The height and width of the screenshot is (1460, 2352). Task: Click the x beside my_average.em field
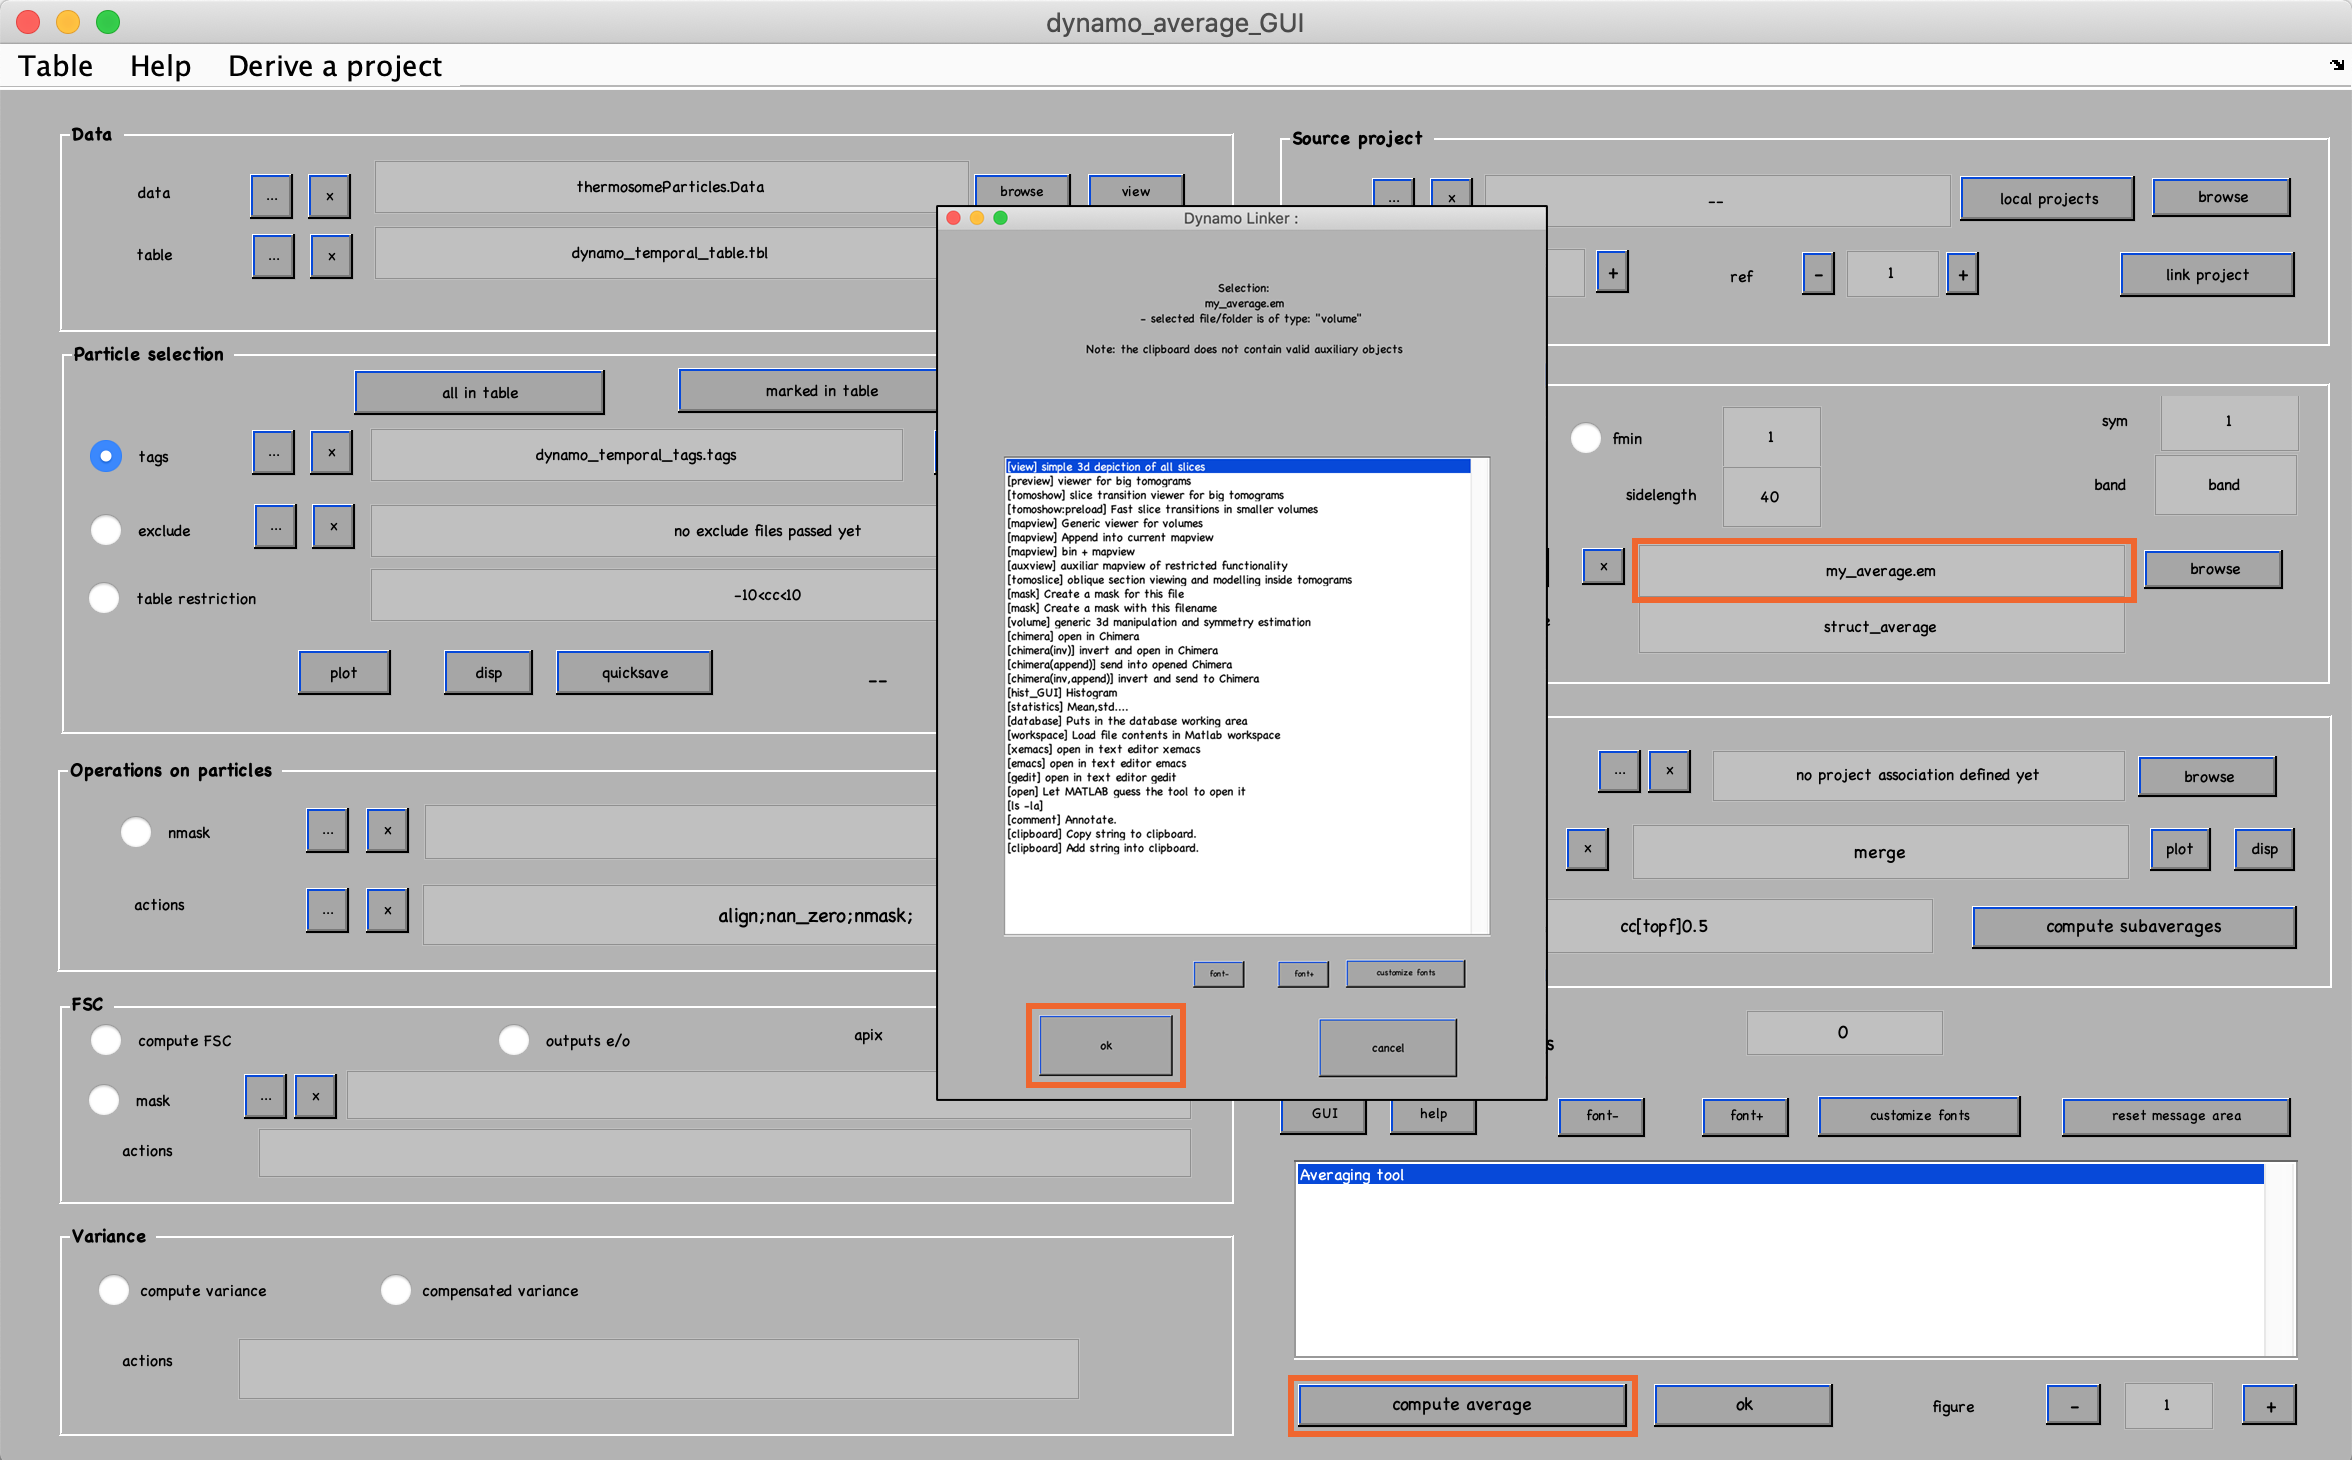click(x=1603, y=566)
